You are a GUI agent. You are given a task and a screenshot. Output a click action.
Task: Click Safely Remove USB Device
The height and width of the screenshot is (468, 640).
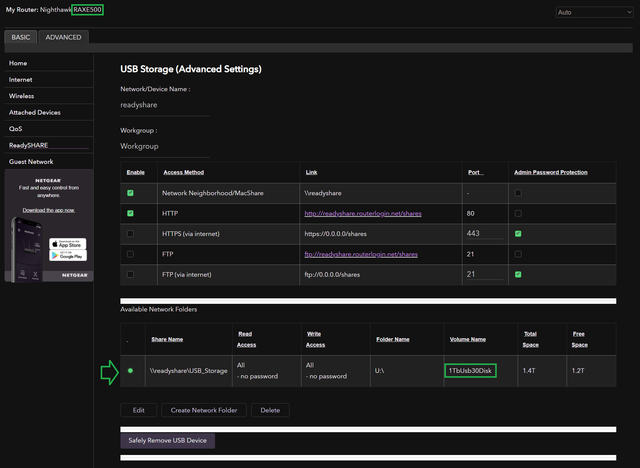(x=167, y=440)
